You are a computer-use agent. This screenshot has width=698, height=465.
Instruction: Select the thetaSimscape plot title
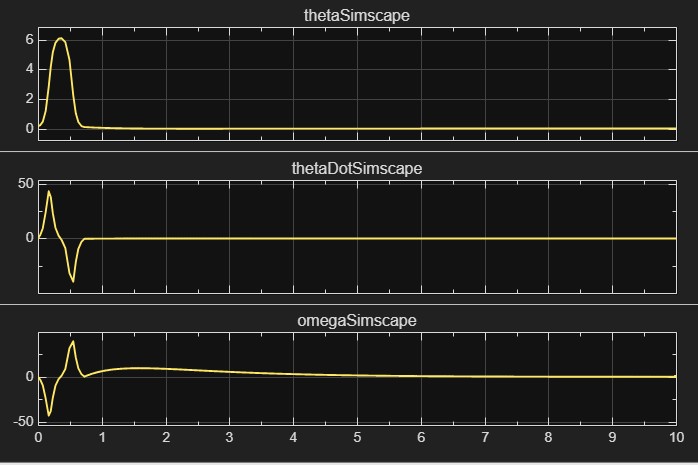pos(357,16)
